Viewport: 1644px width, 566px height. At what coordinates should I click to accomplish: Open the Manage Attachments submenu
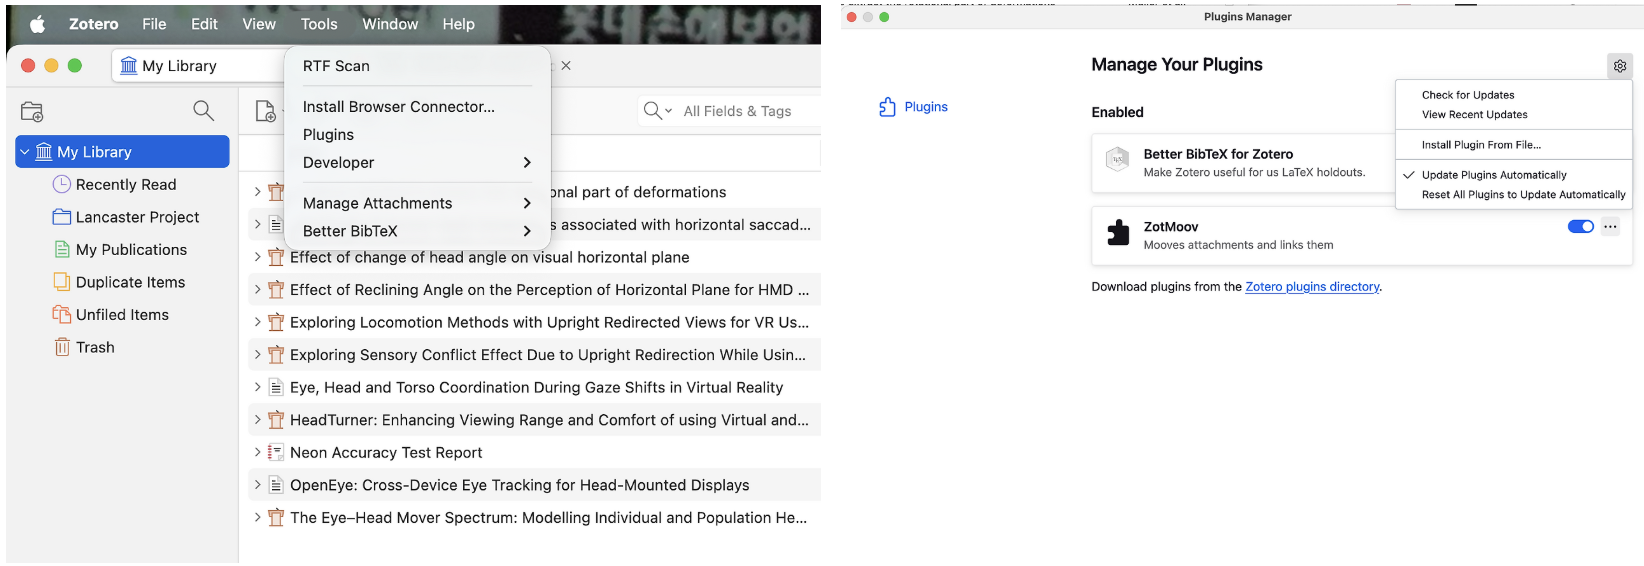418,203
